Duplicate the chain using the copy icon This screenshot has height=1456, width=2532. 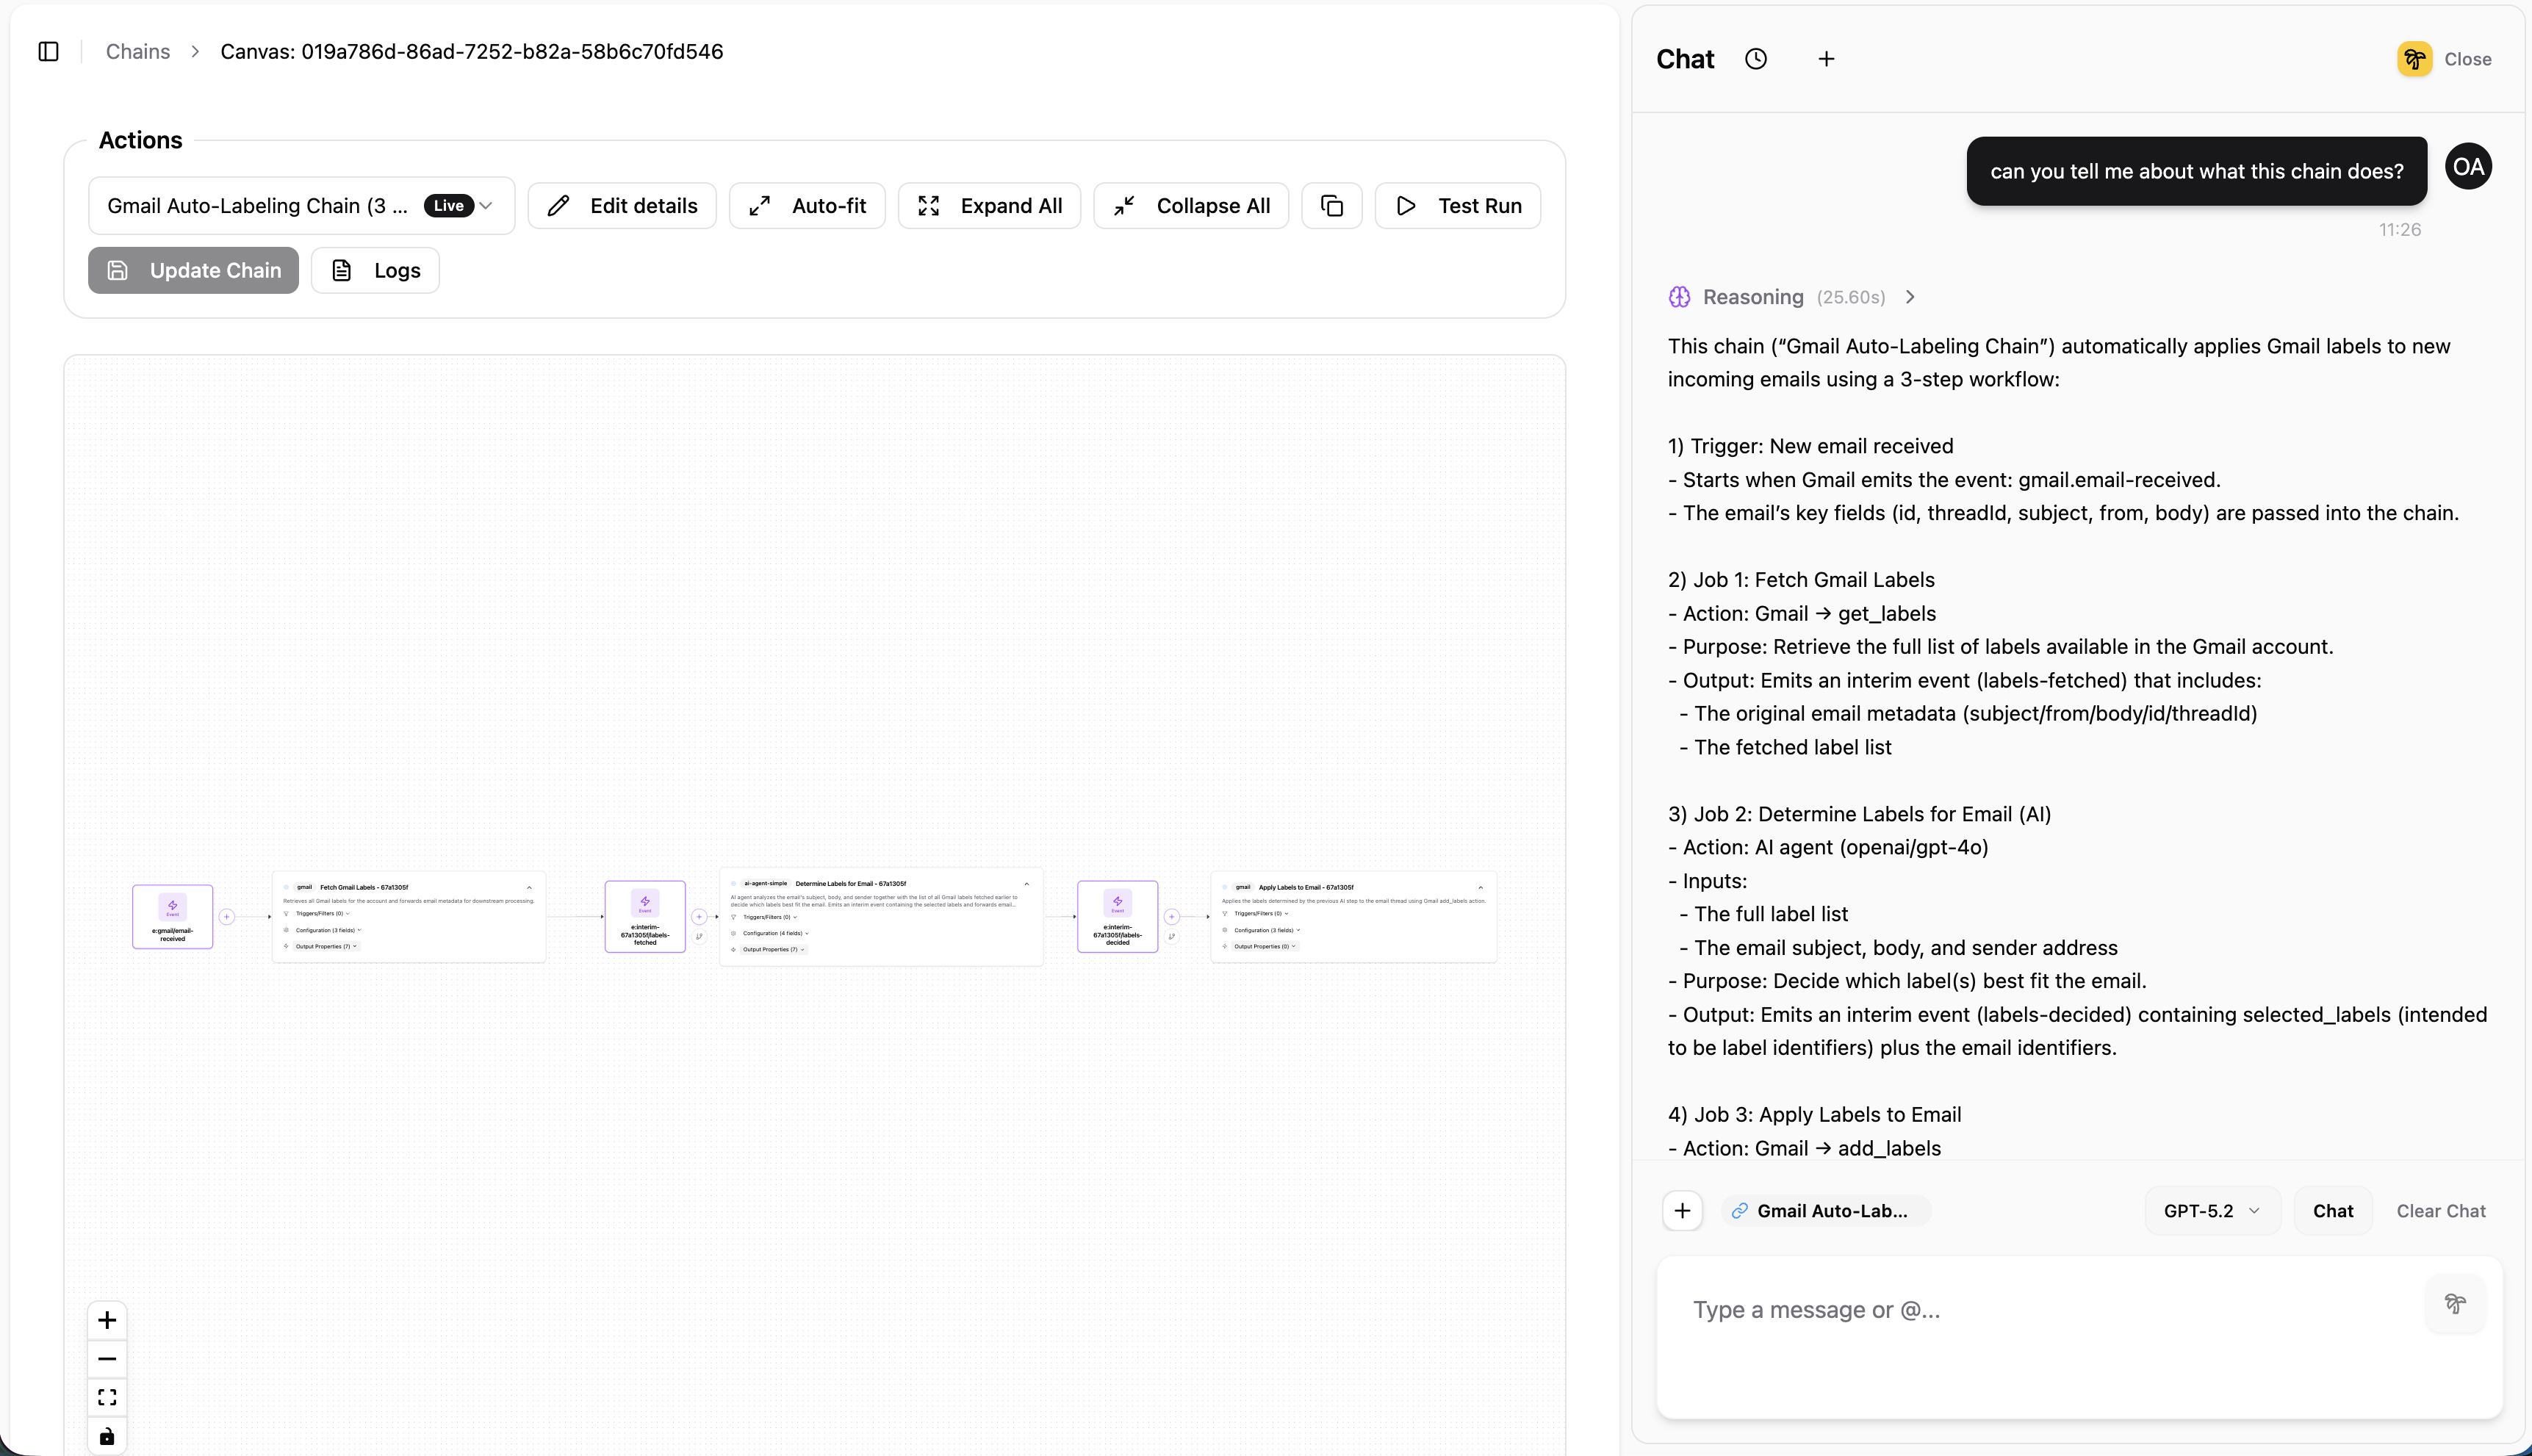1331,205
